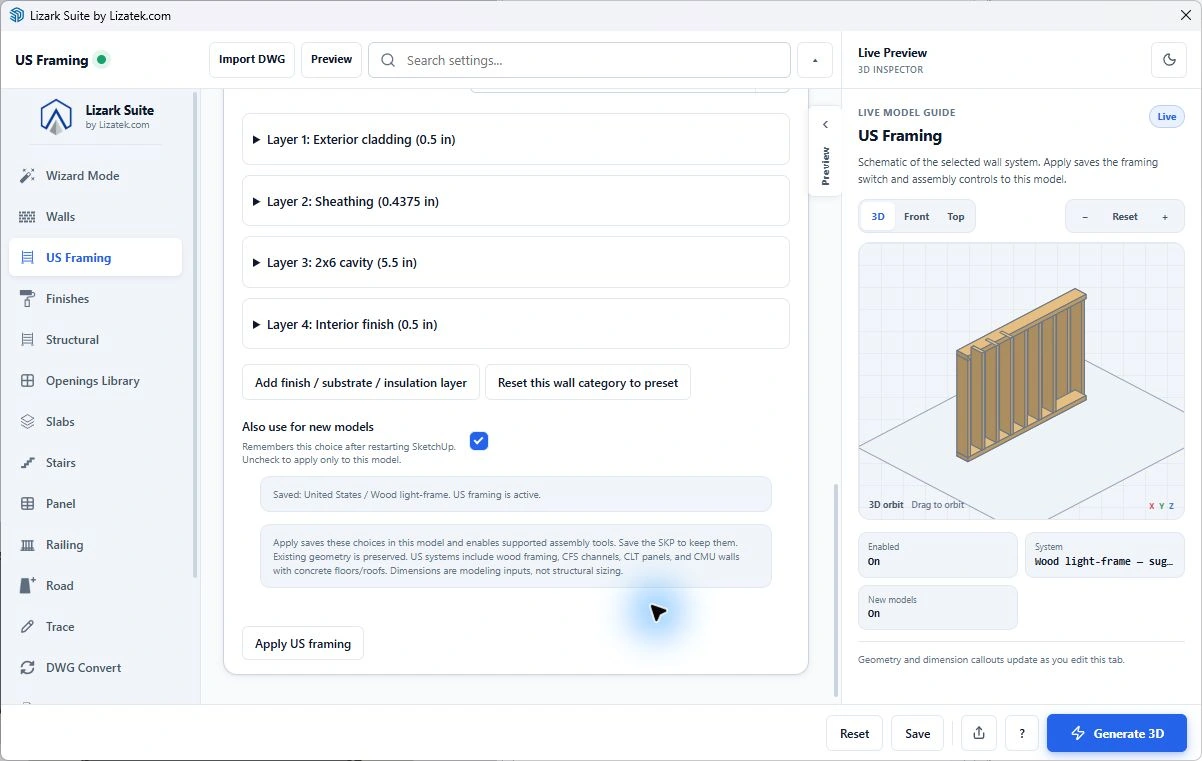Expand Layer 3: 2x6 cavity

(516, 262)
